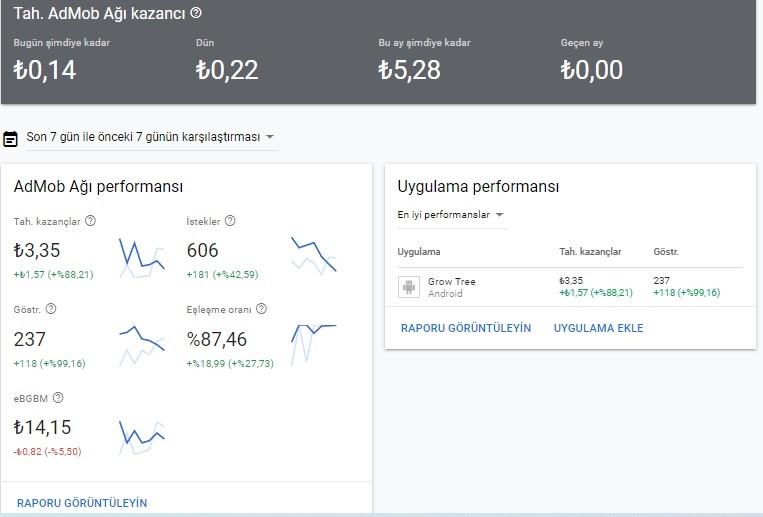This screenshot has width=763, height=517.
Task: Click Geçen ay value ₺0,00
Action: (592, 70)
